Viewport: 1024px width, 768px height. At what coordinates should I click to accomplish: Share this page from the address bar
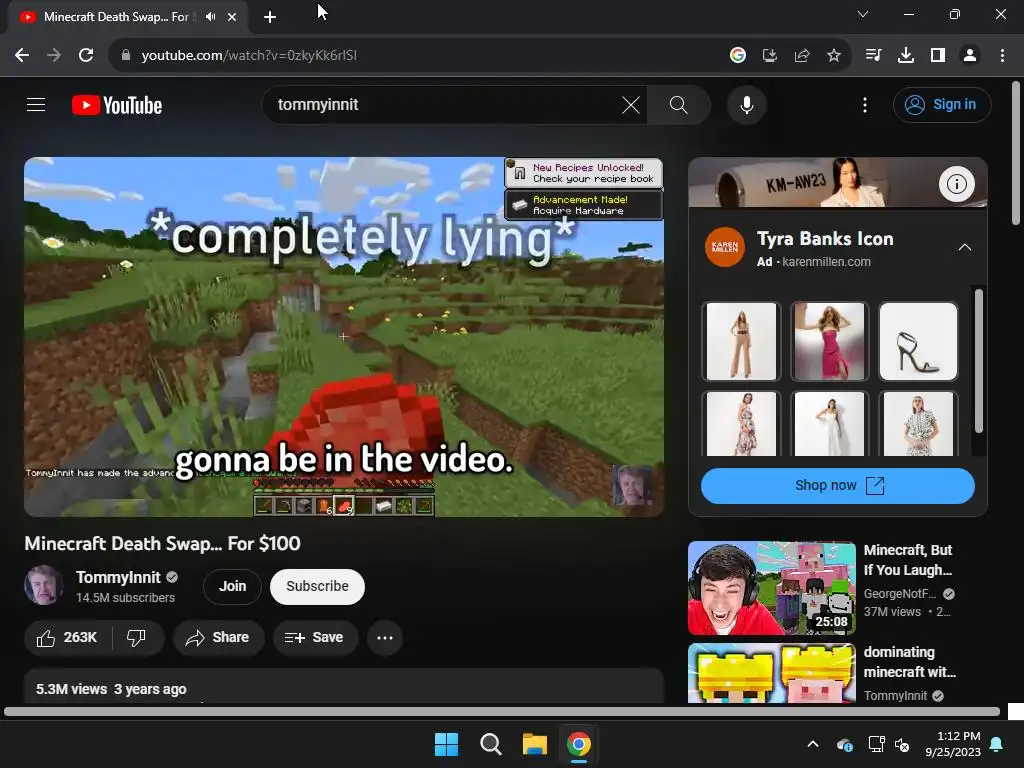coord(802,56)
